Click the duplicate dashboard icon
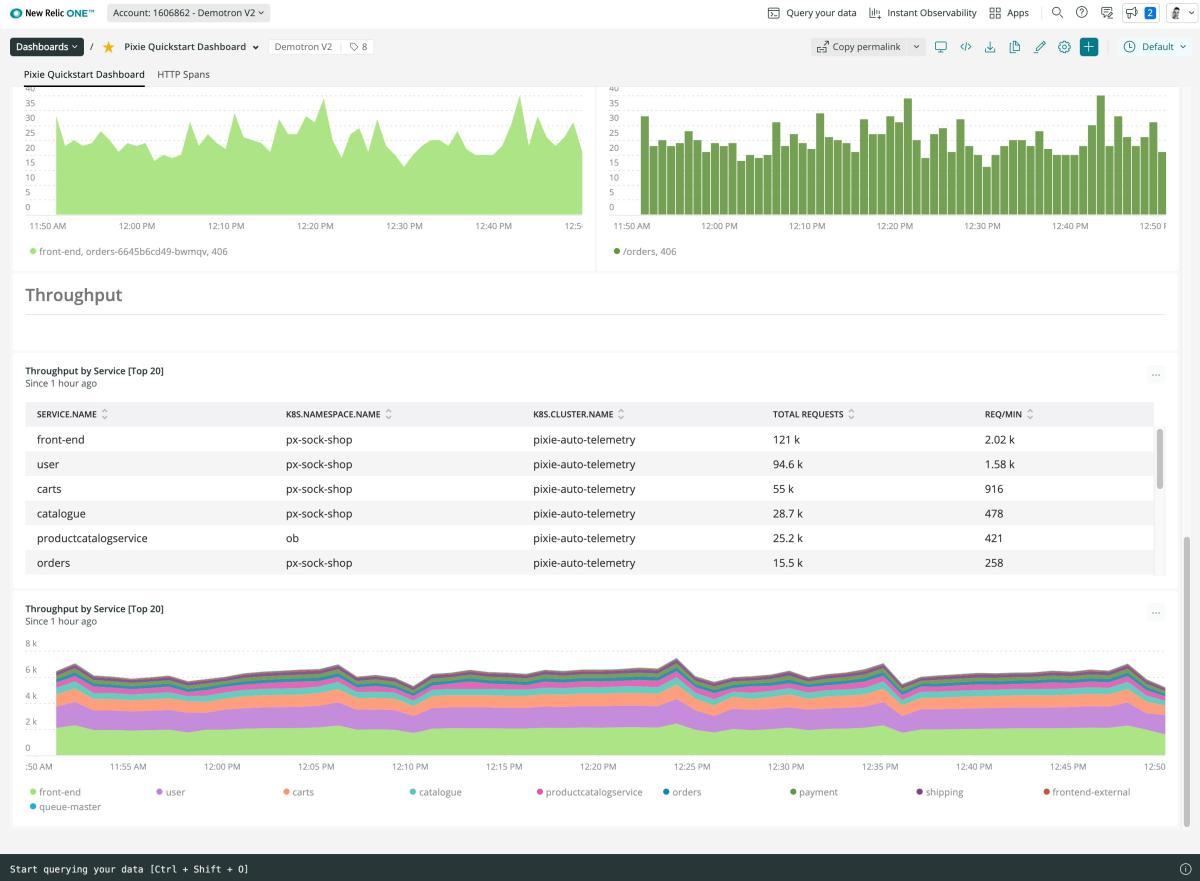 coord(1015,47)
